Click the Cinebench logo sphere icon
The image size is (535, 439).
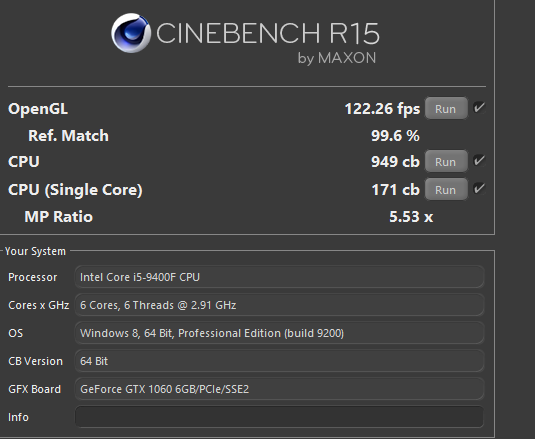click(131, 33)
